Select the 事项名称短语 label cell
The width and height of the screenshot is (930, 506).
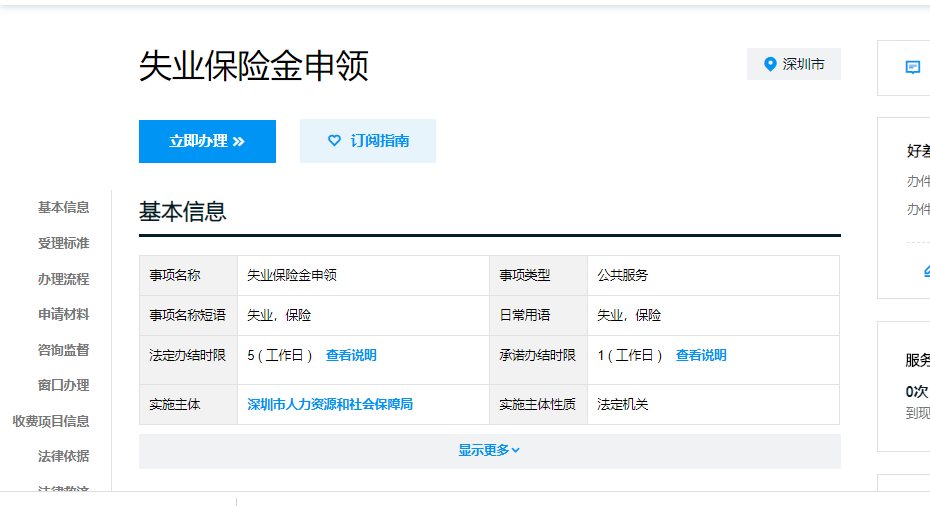click(x=189, y=316)
